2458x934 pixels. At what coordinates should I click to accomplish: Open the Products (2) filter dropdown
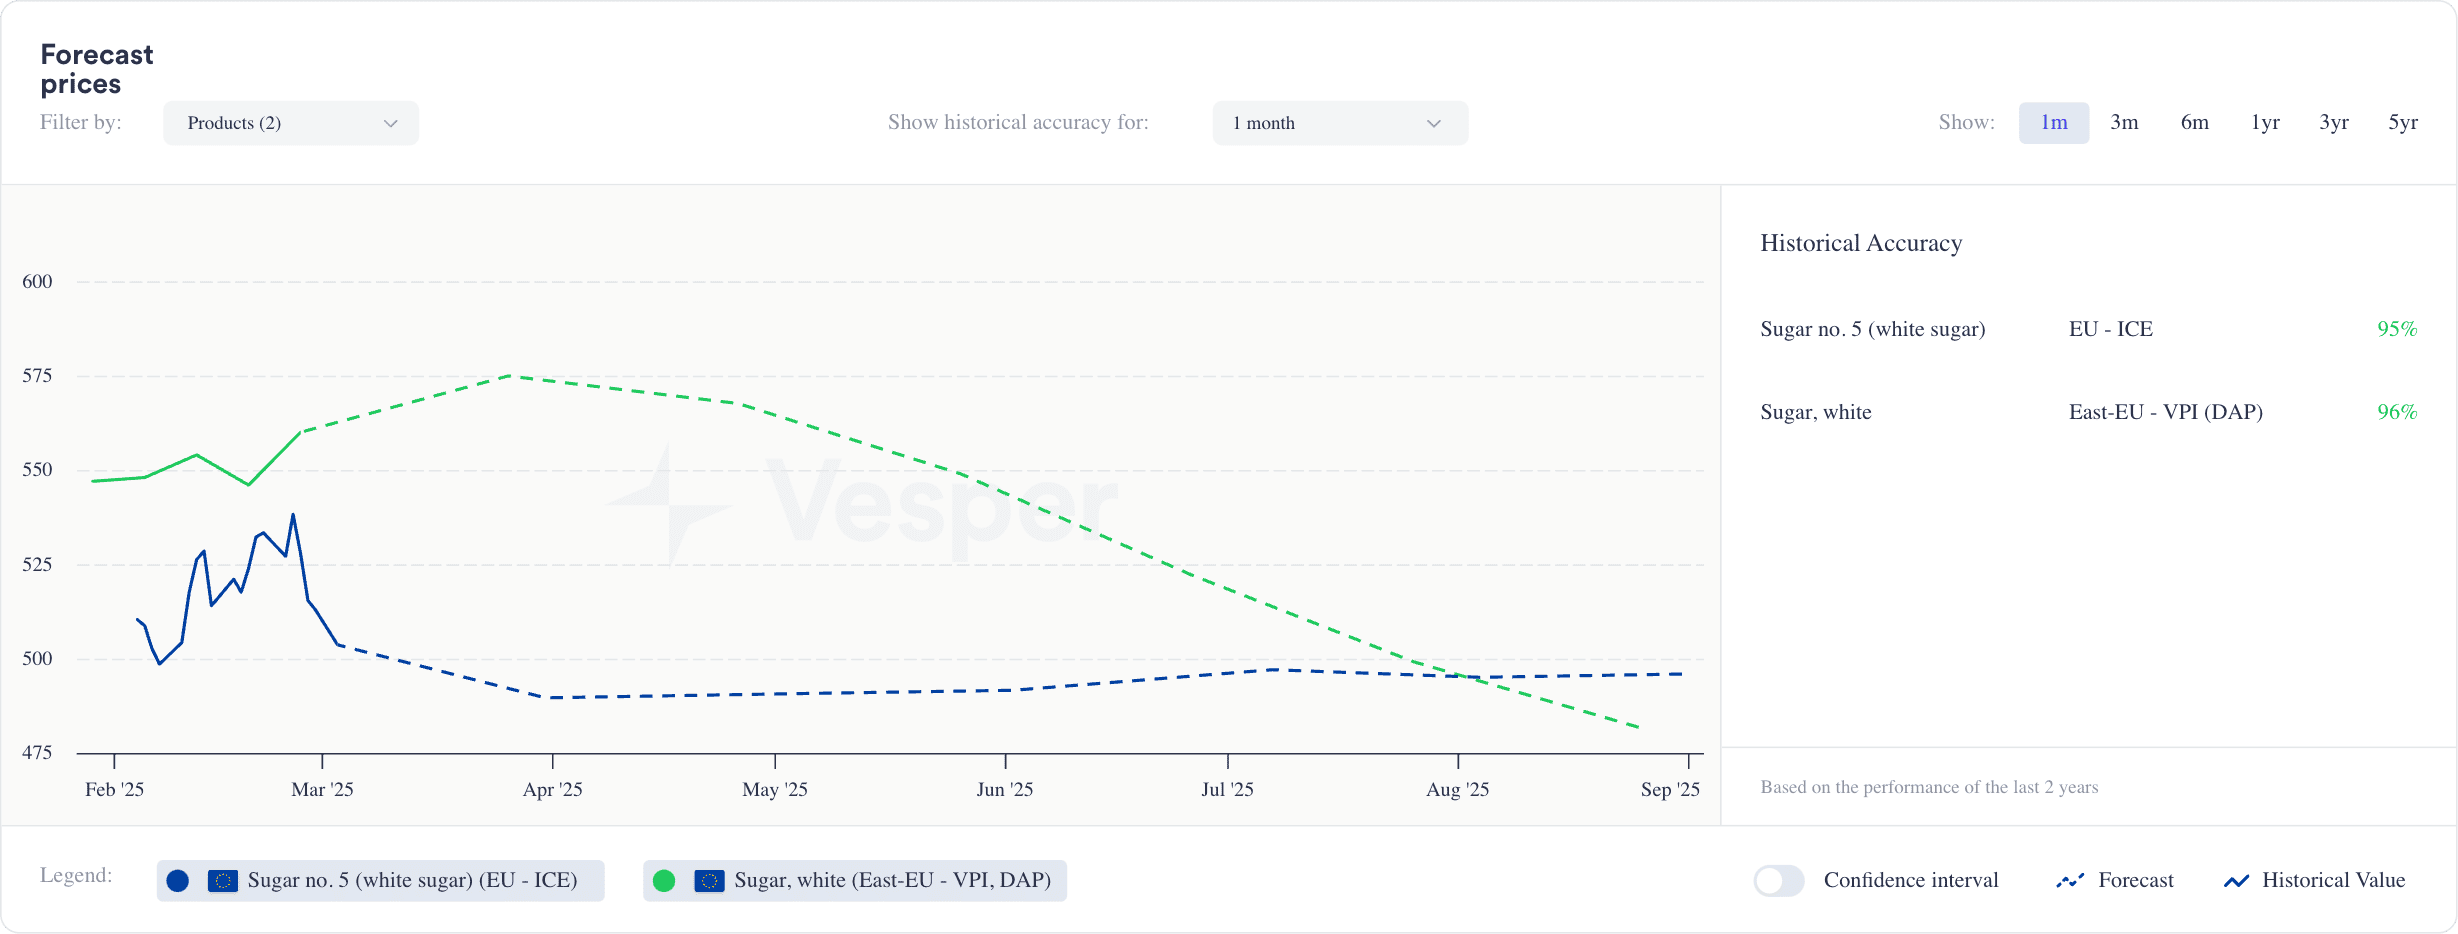click(x=290, y=123)
